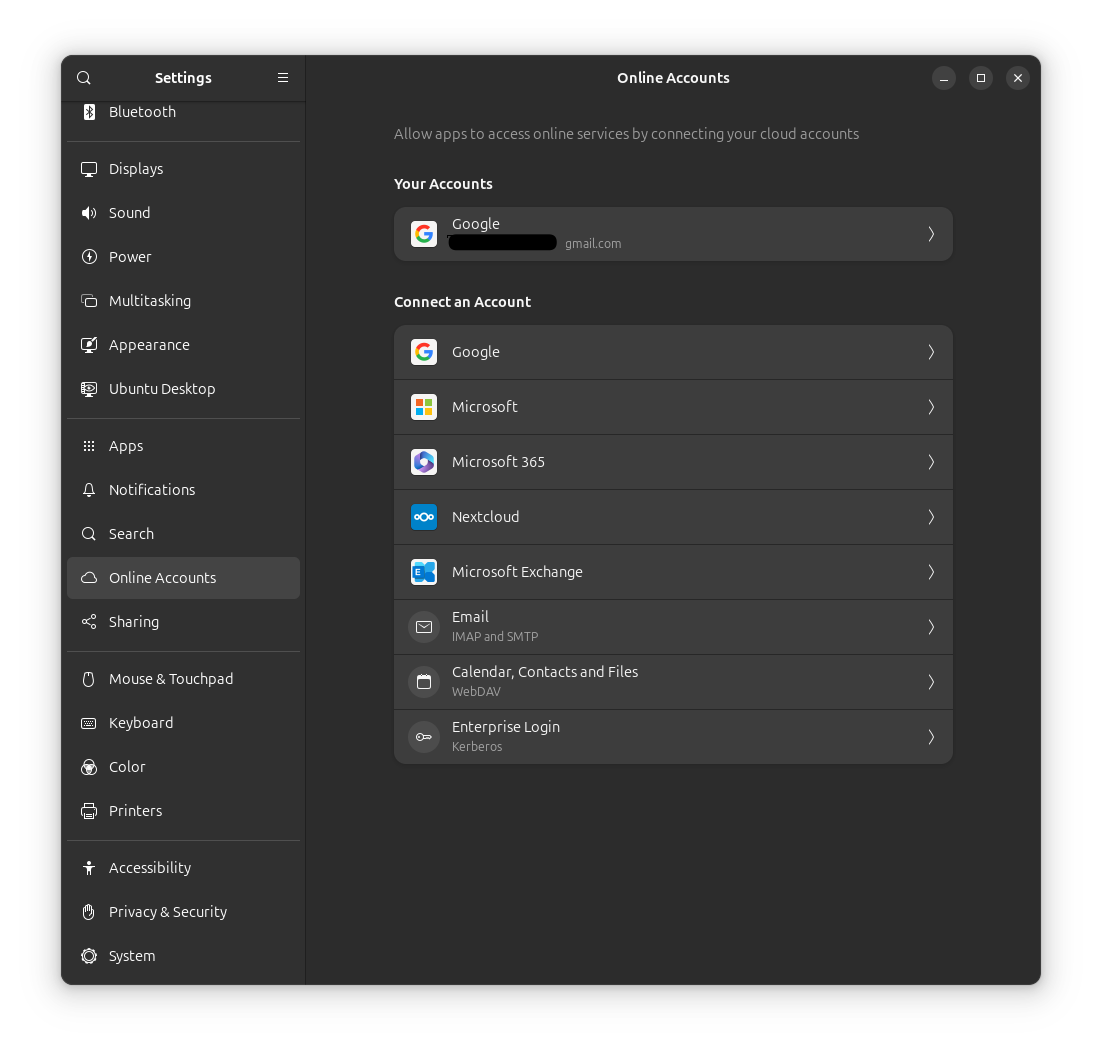1102x1052 pixels.
Task: Open the System panel
Action: pyautogui.click(x=183, y=956)
